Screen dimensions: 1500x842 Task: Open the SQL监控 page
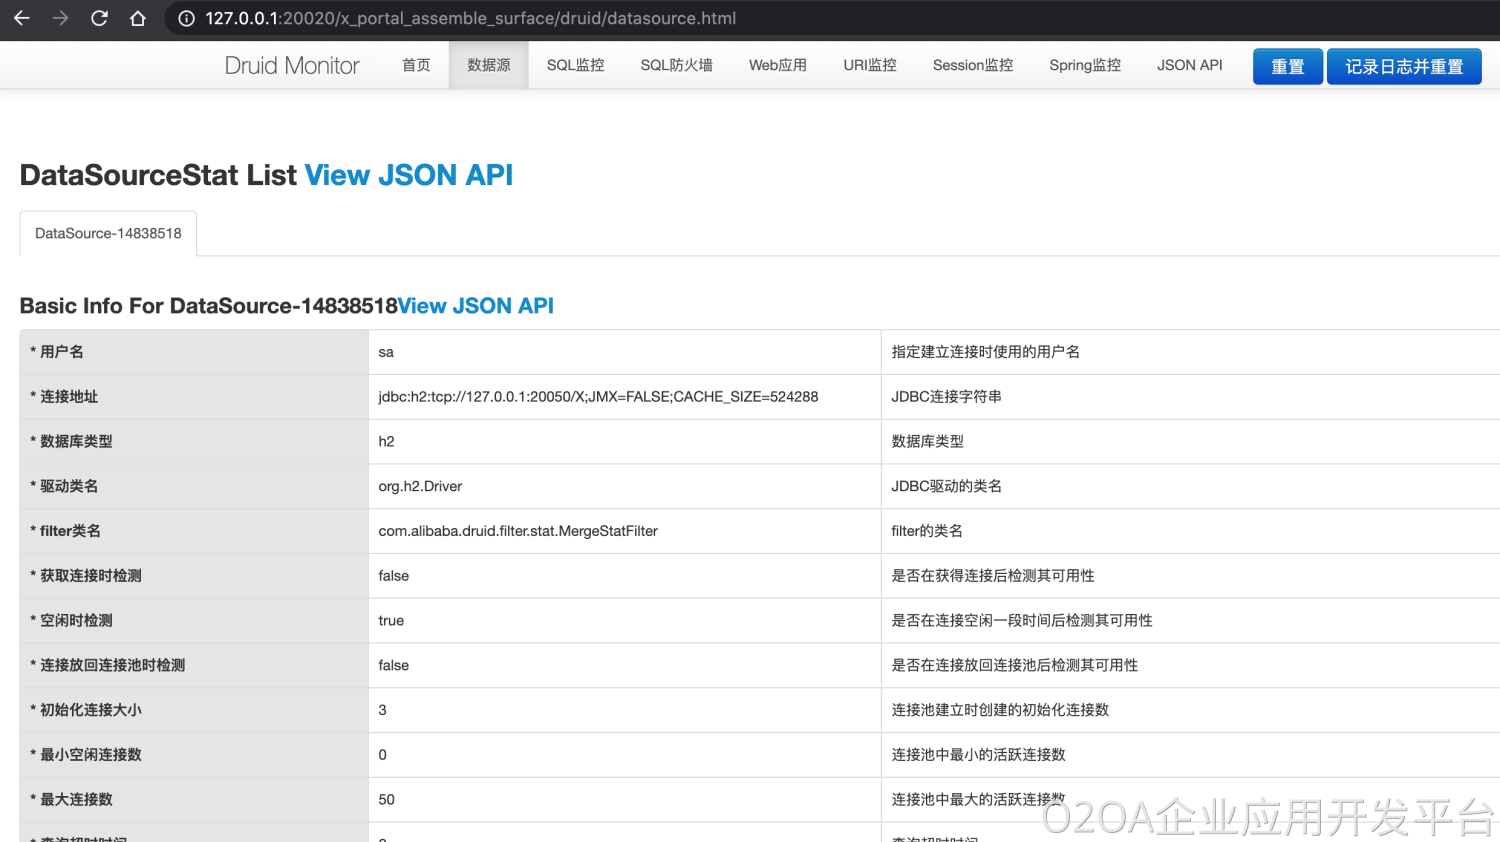point(575,65)
